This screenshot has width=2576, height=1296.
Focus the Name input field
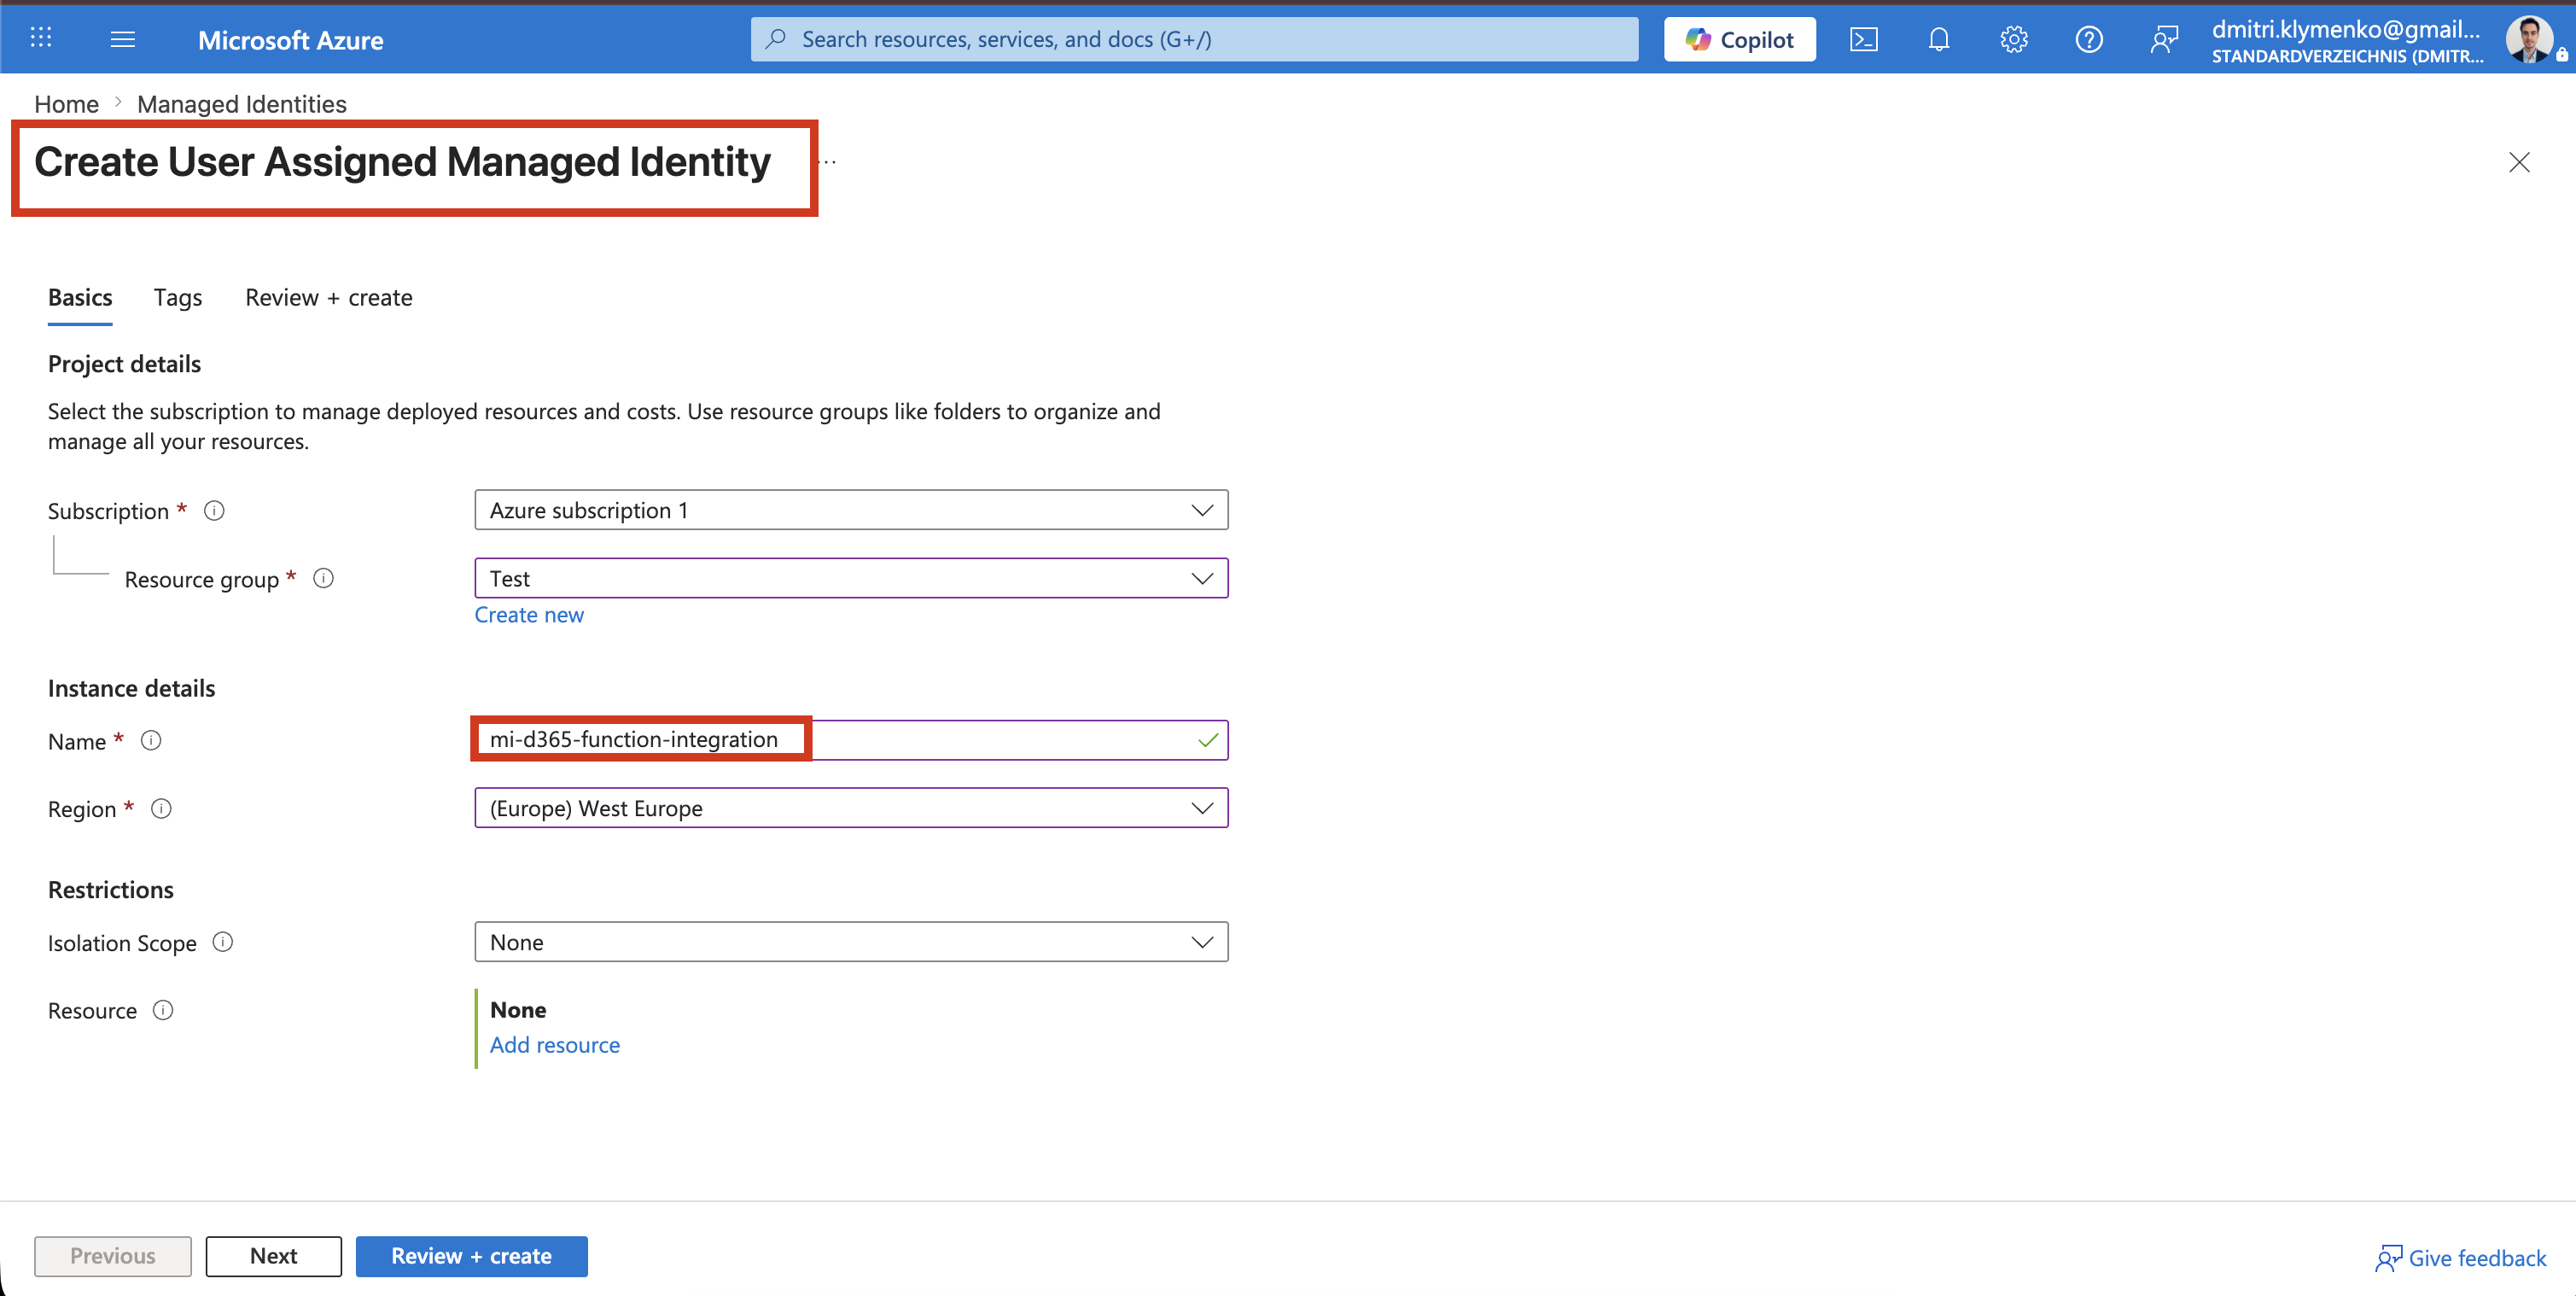pos(851,740)
